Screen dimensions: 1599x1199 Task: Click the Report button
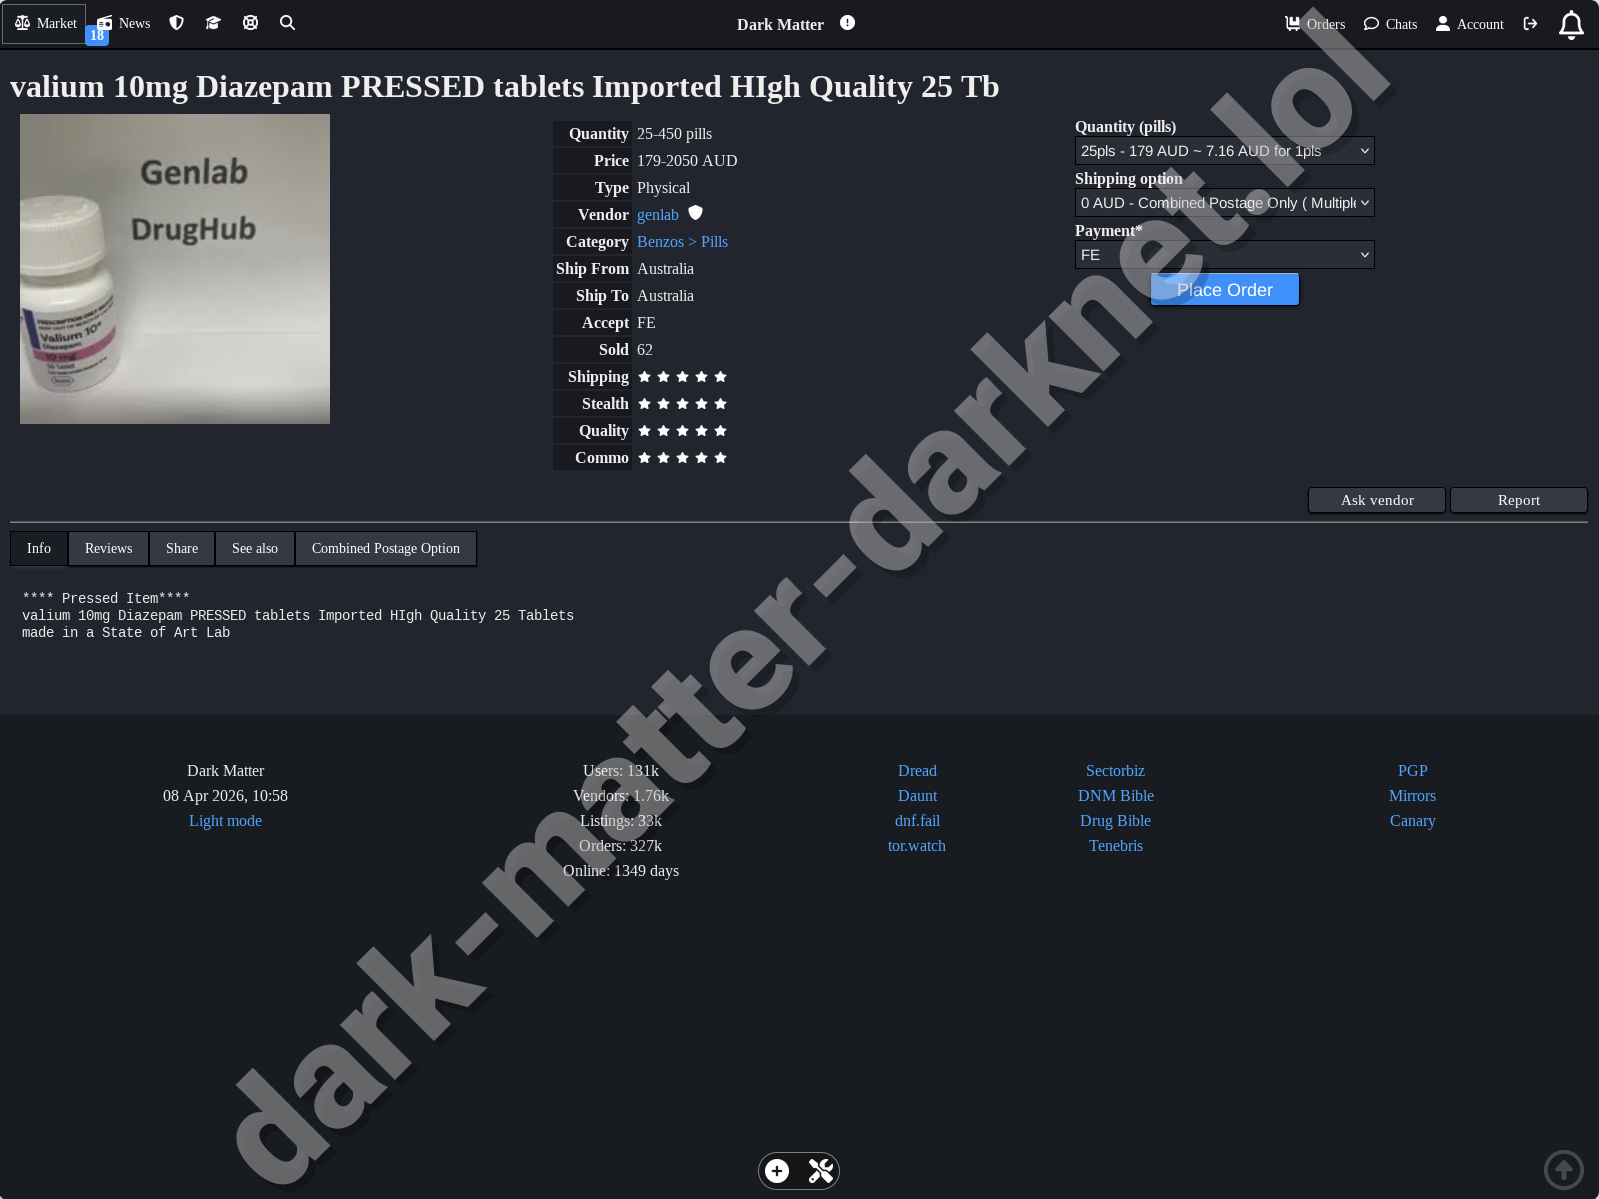click(x=1518, y=500)
